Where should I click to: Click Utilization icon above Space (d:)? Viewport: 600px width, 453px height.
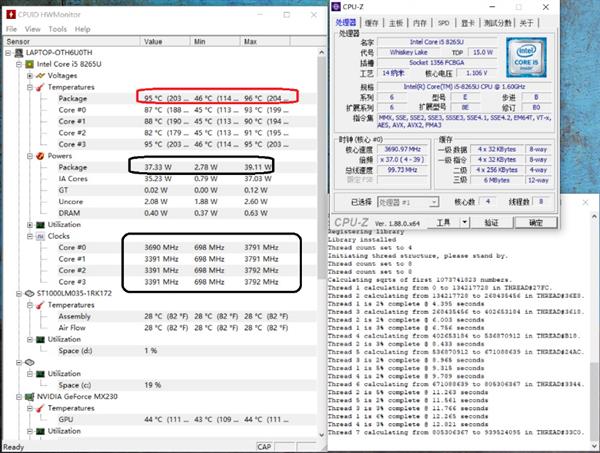pos(40,339)
